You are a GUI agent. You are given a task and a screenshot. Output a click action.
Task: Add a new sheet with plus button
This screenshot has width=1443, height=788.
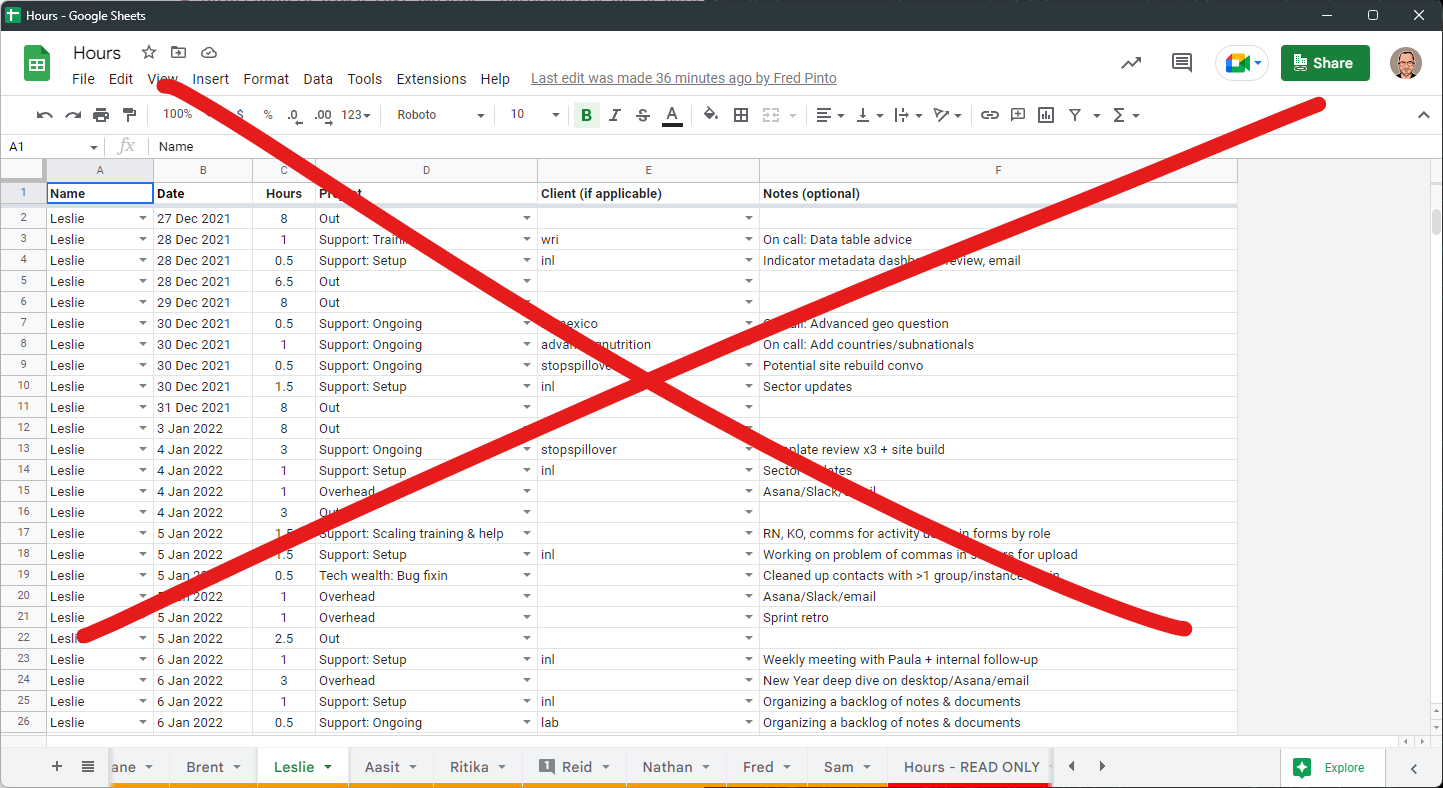[57, 766]
